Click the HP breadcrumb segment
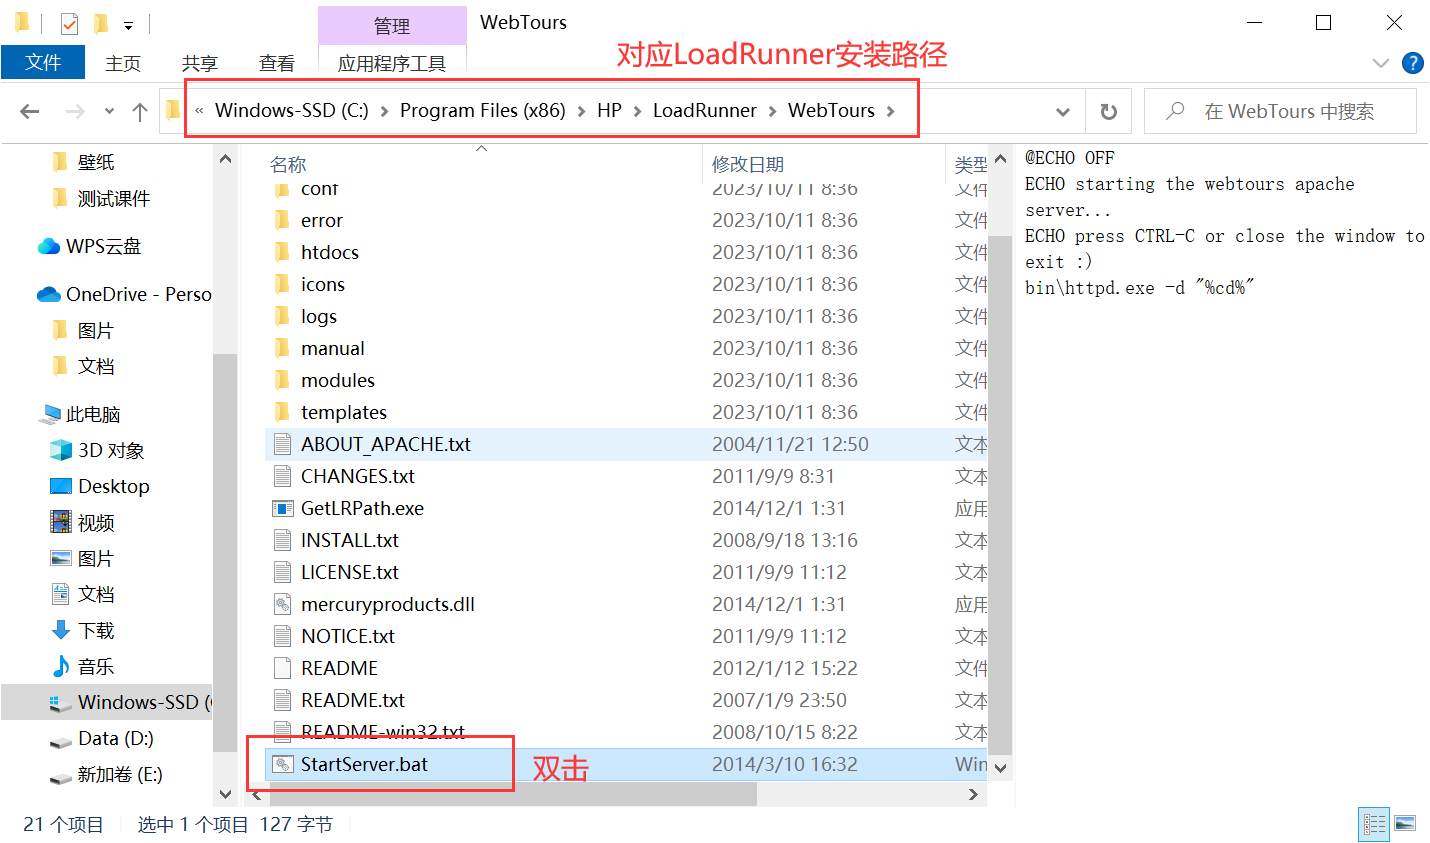 coord(609,110)
